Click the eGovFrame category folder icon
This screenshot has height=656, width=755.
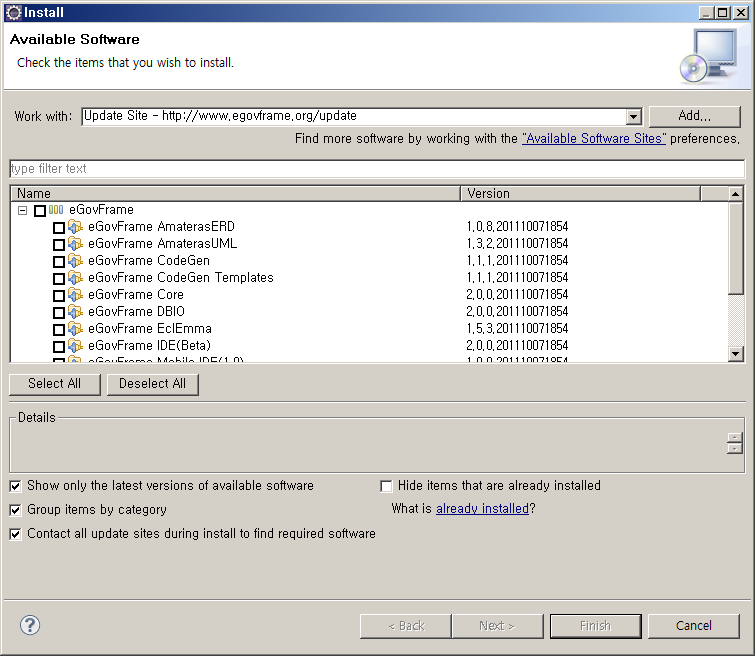(56, 210)
